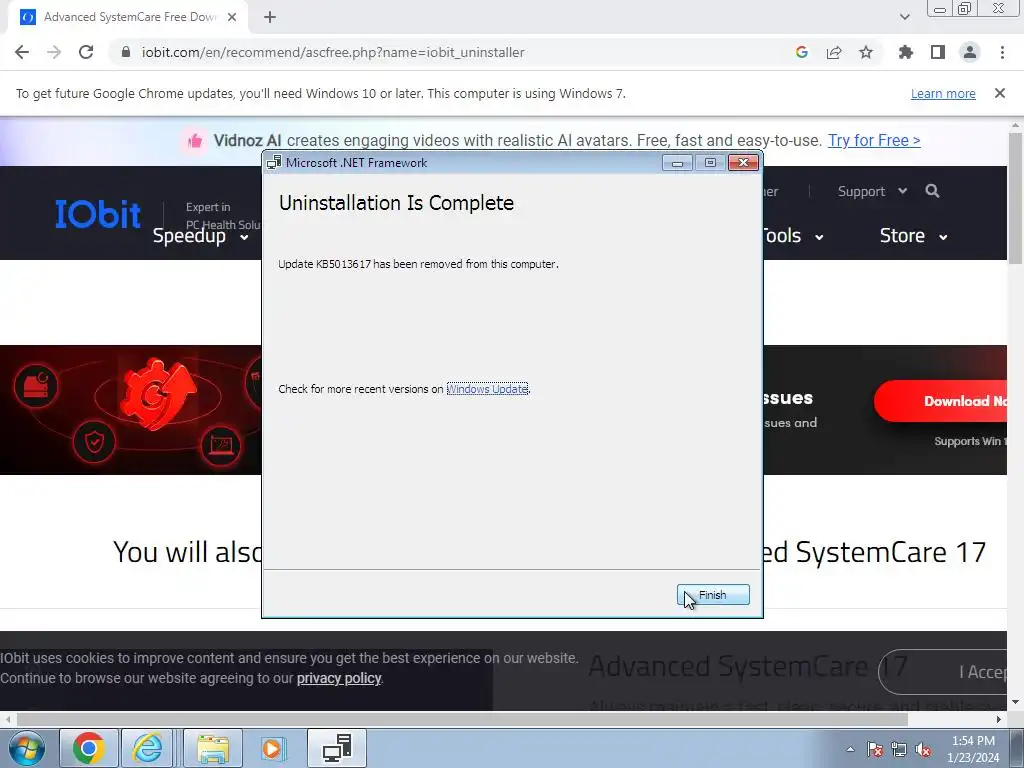Screen dimensions: 1024x768
Task: Click the Advanced SystemCare red gear graphic
Action: (x=157, y=393)
